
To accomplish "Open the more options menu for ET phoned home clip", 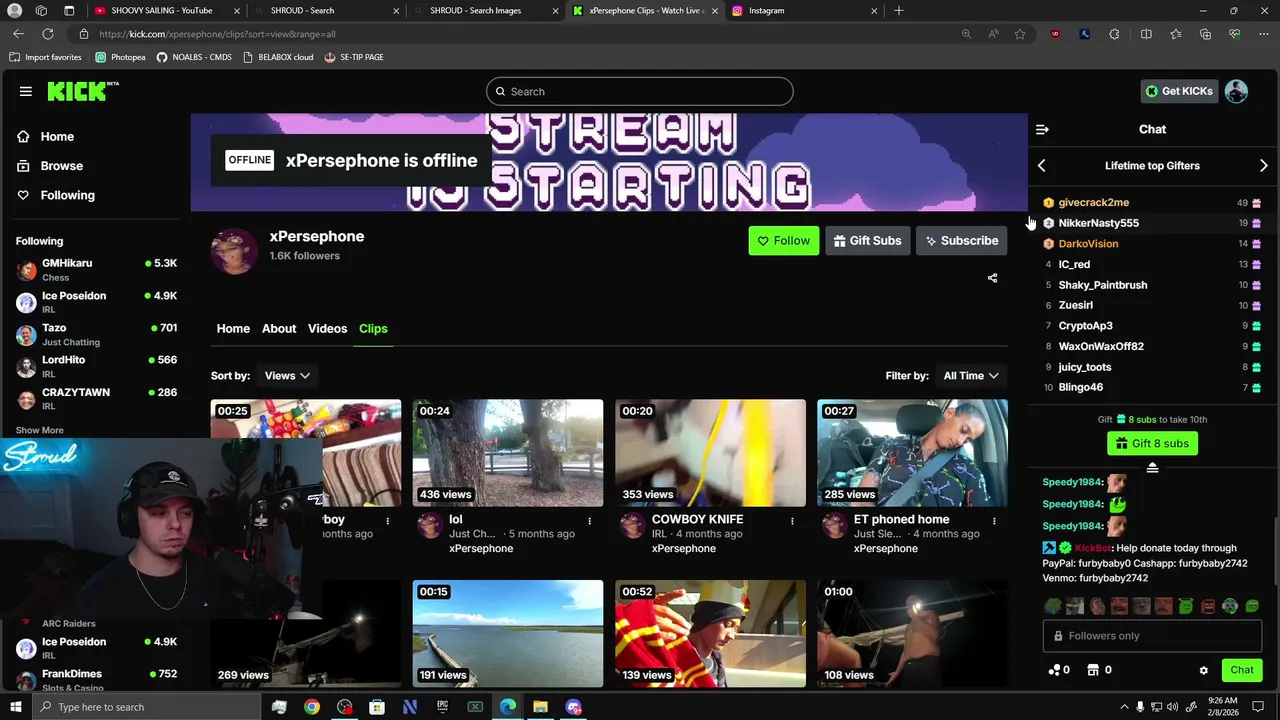I will pyautogui.click(x=994, y=521).
